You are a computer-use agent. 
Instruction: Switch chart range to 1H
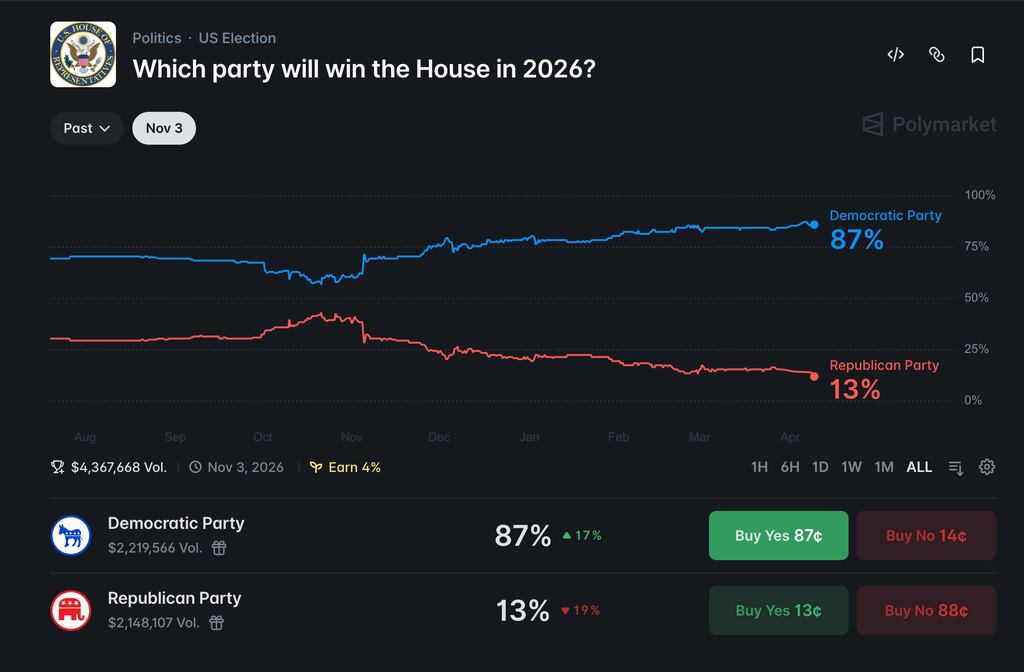click(759, 467)
